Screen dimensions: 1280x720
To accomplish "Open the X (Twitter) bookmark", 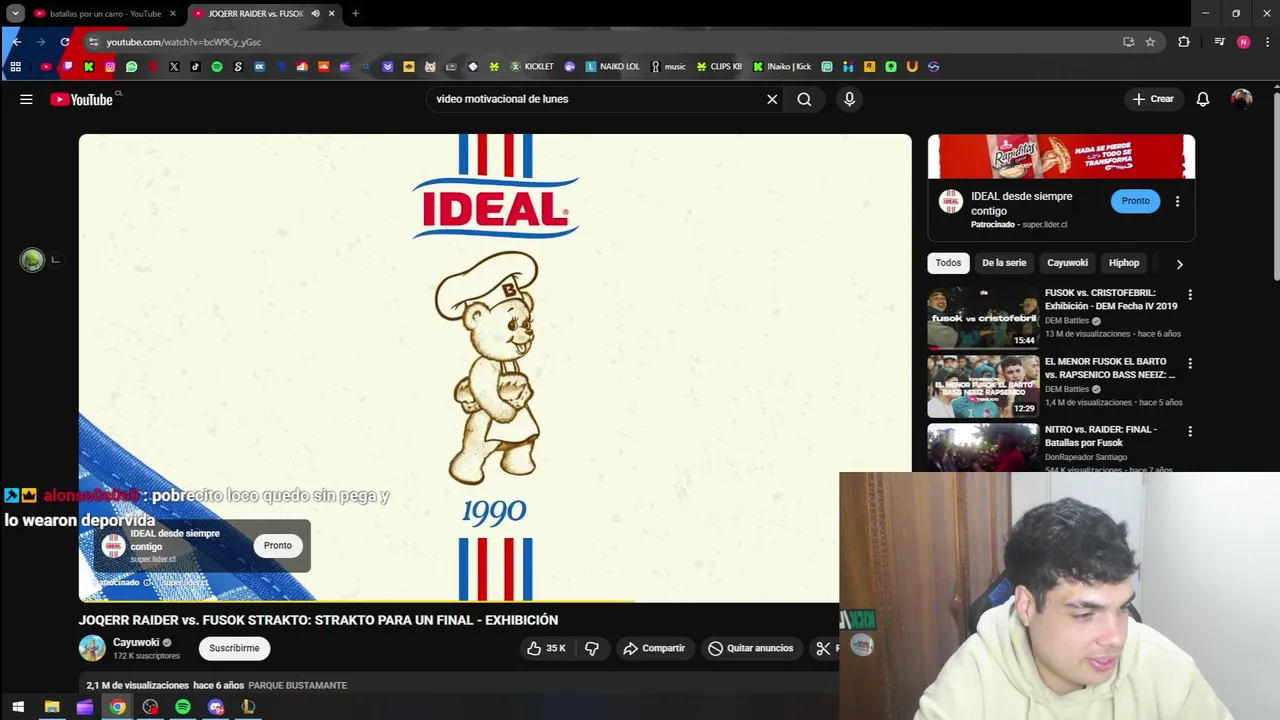I will 174,67.
